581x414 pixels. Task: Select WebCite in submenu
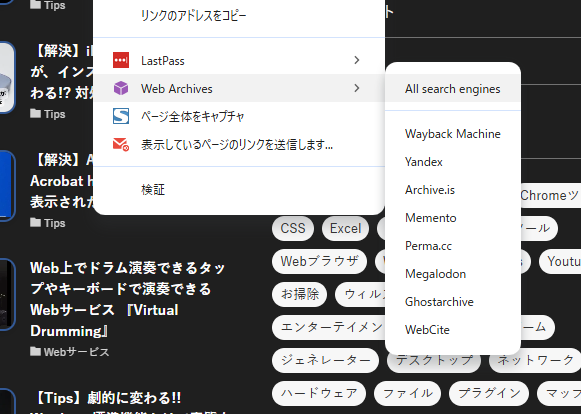click(x=453, y=329)
